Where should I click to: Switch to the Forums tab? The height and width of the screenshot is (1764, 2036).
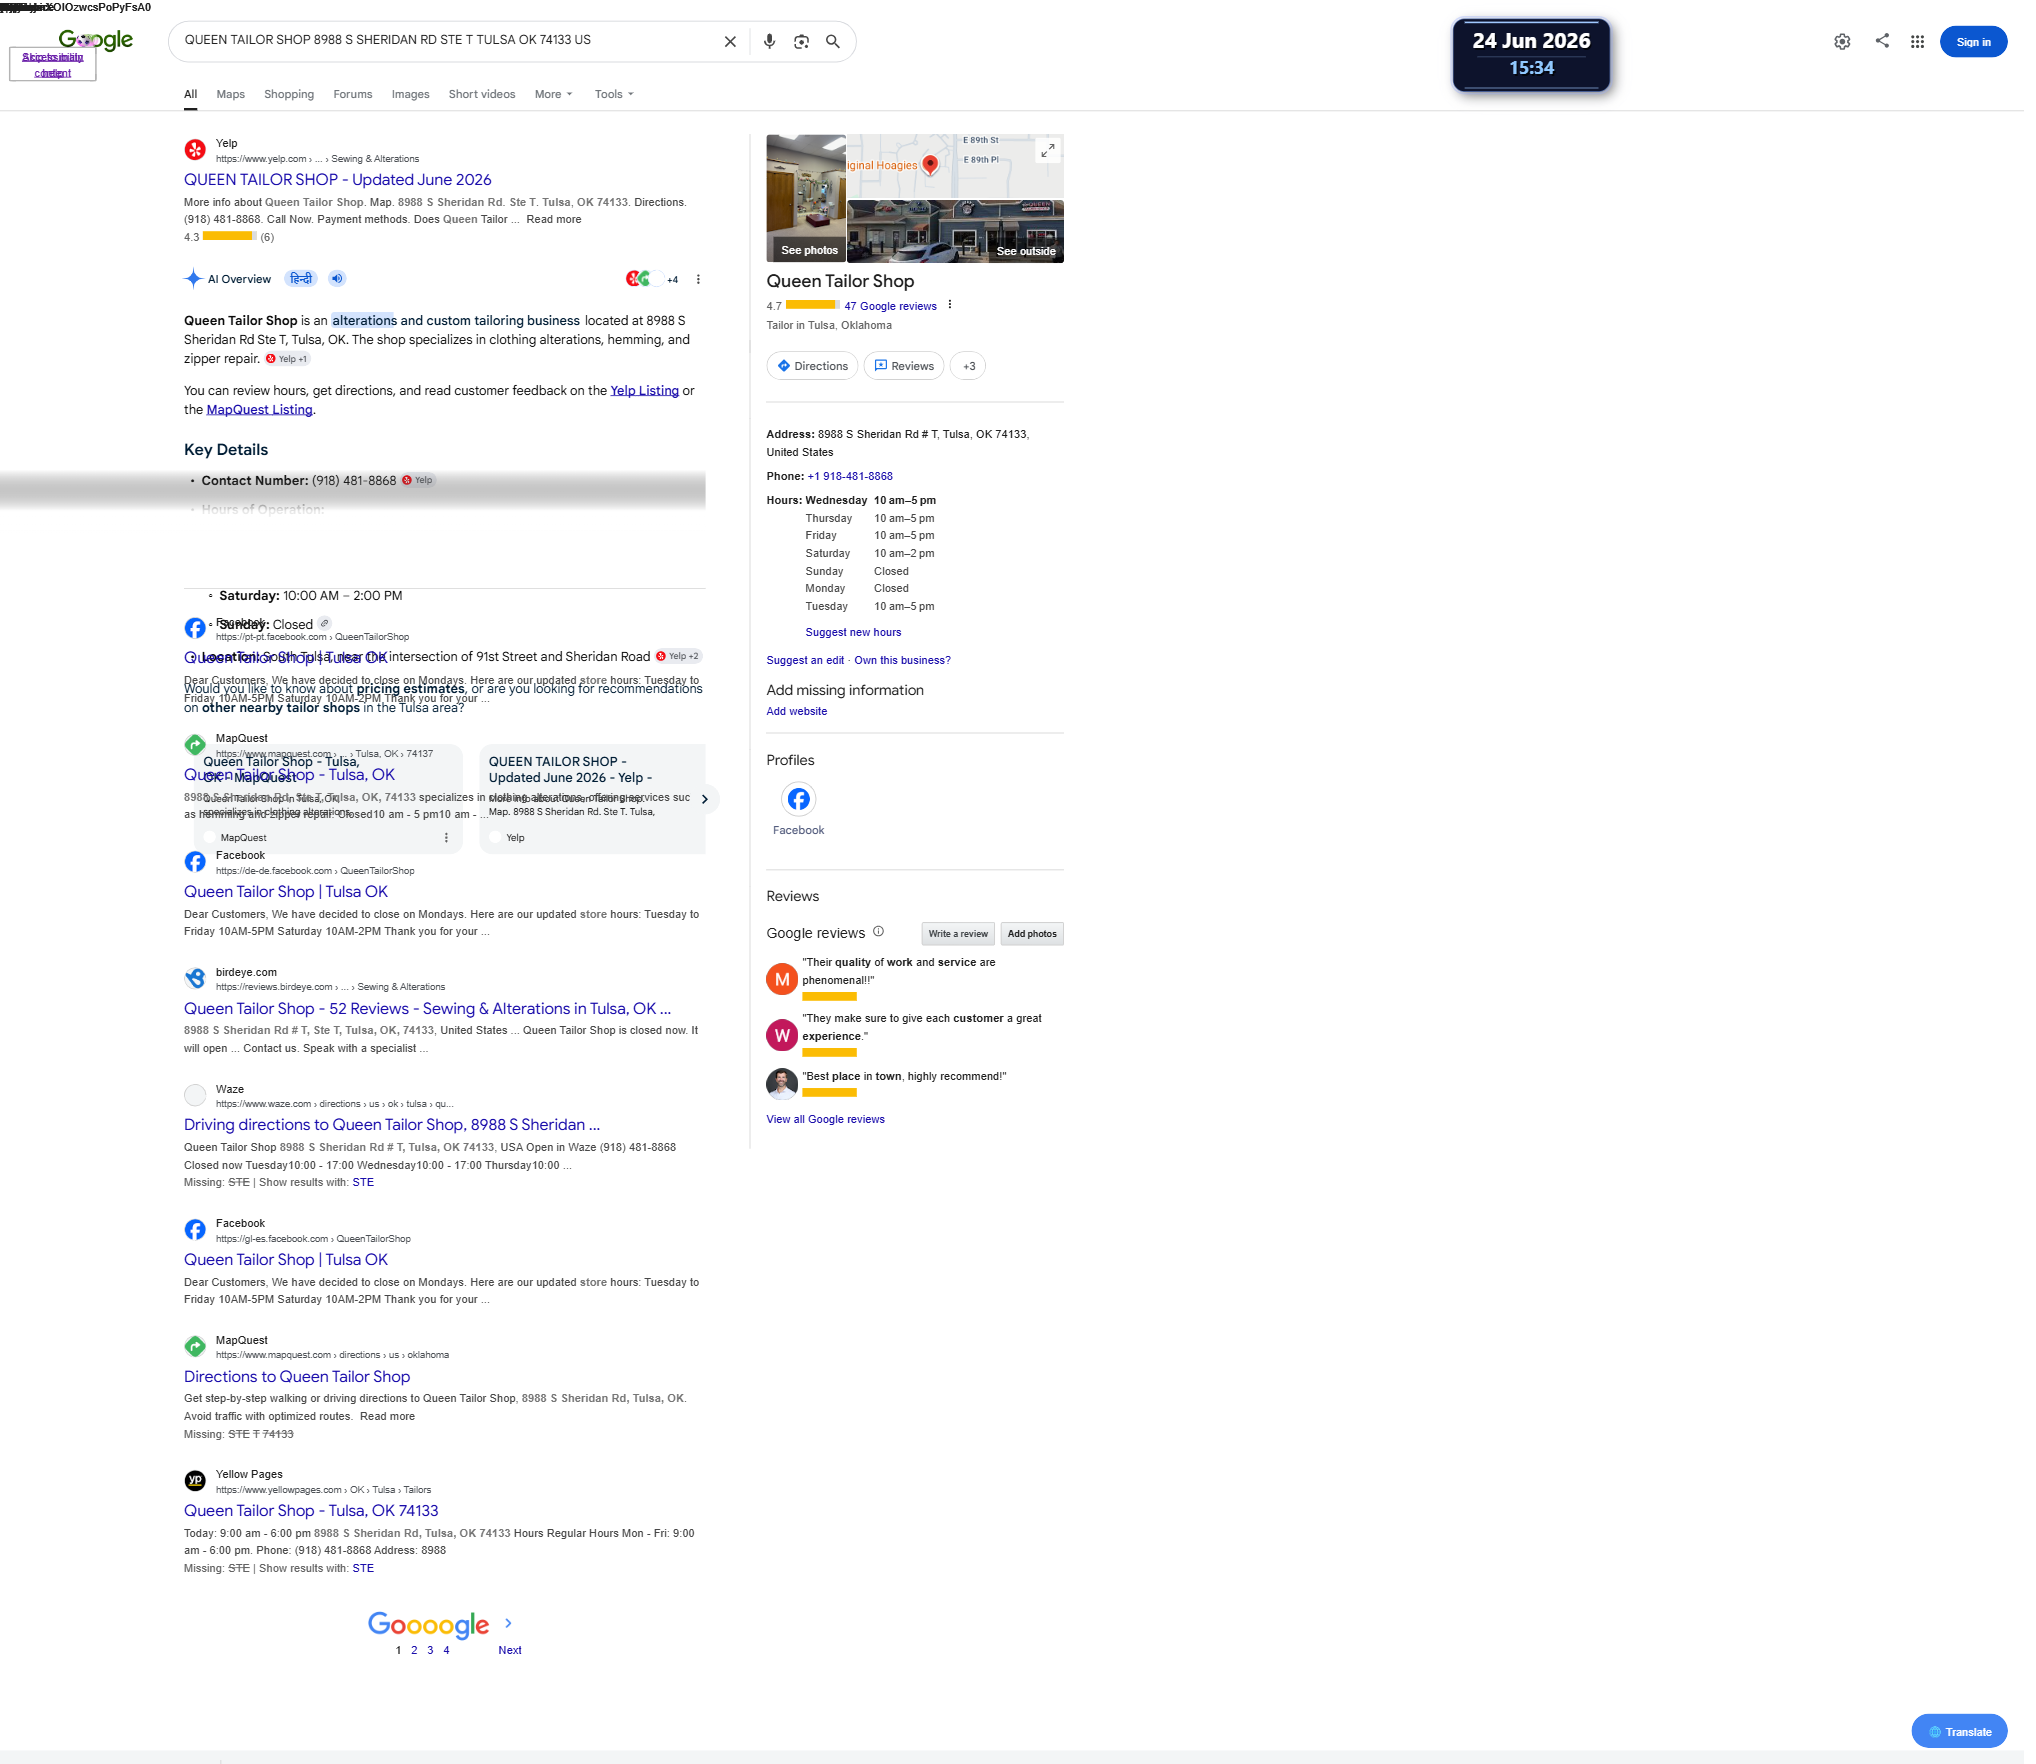click(x=352, y=94)
